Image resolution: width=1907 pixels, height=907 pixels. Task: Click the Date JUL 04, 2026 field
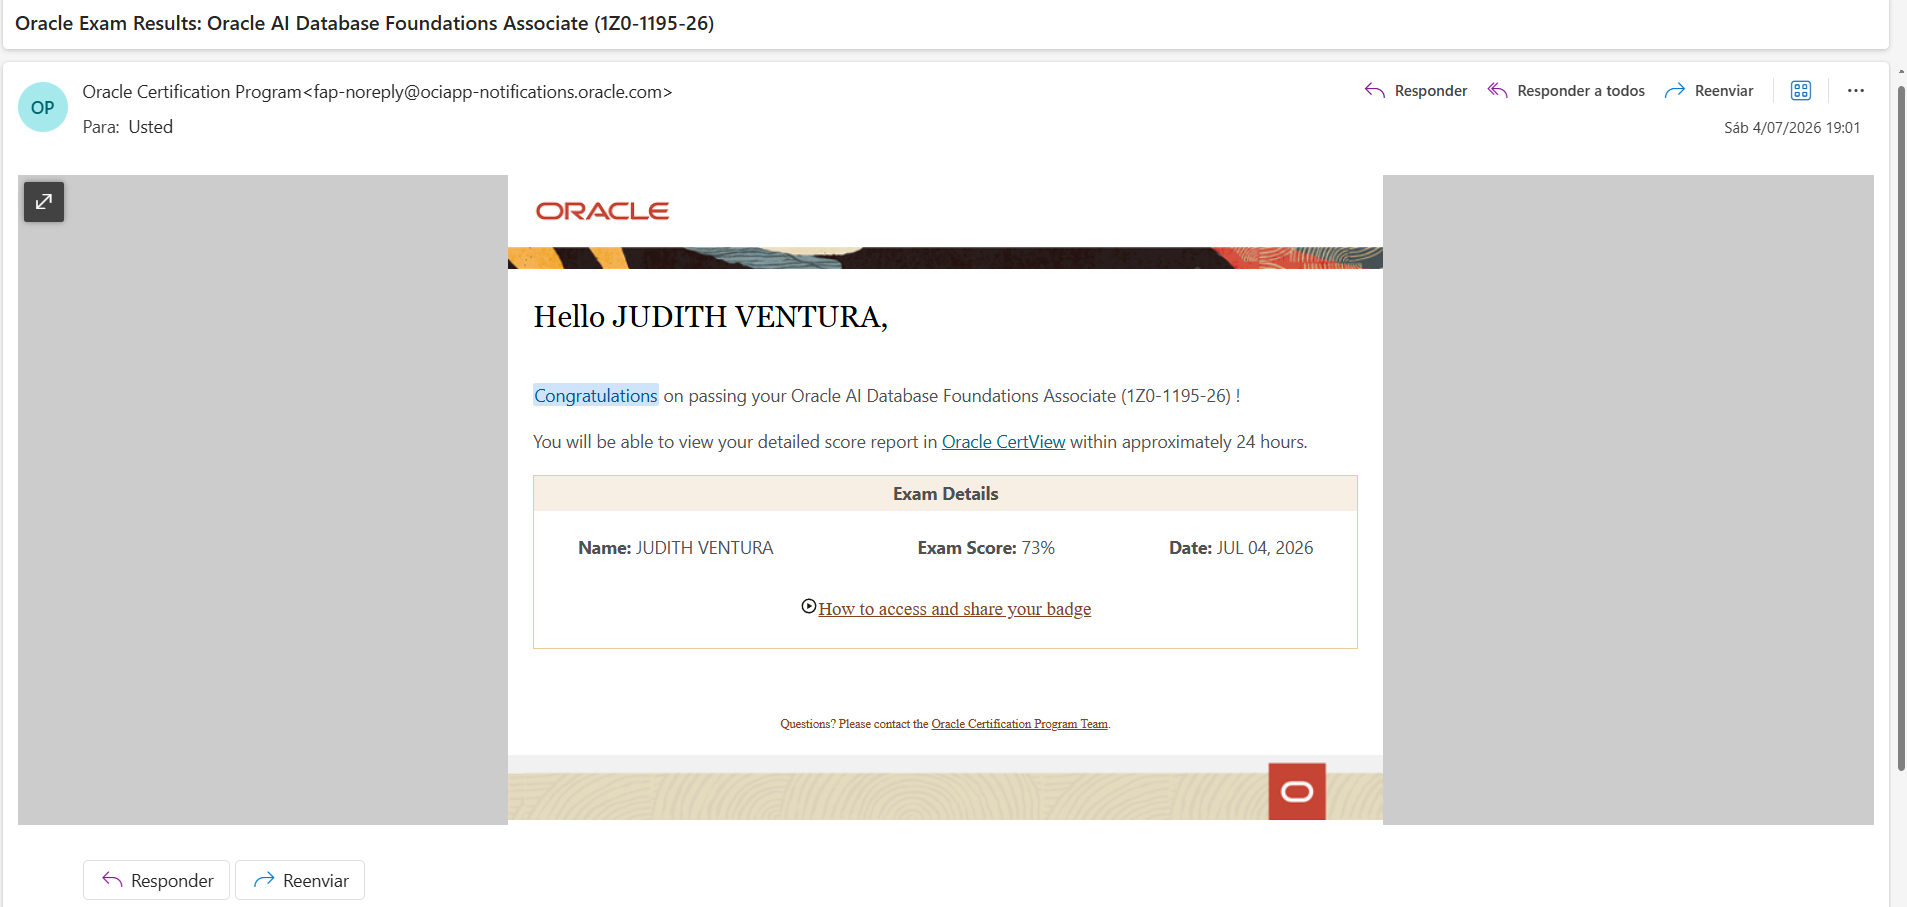pyautogui.click(x=1241, y=548)
